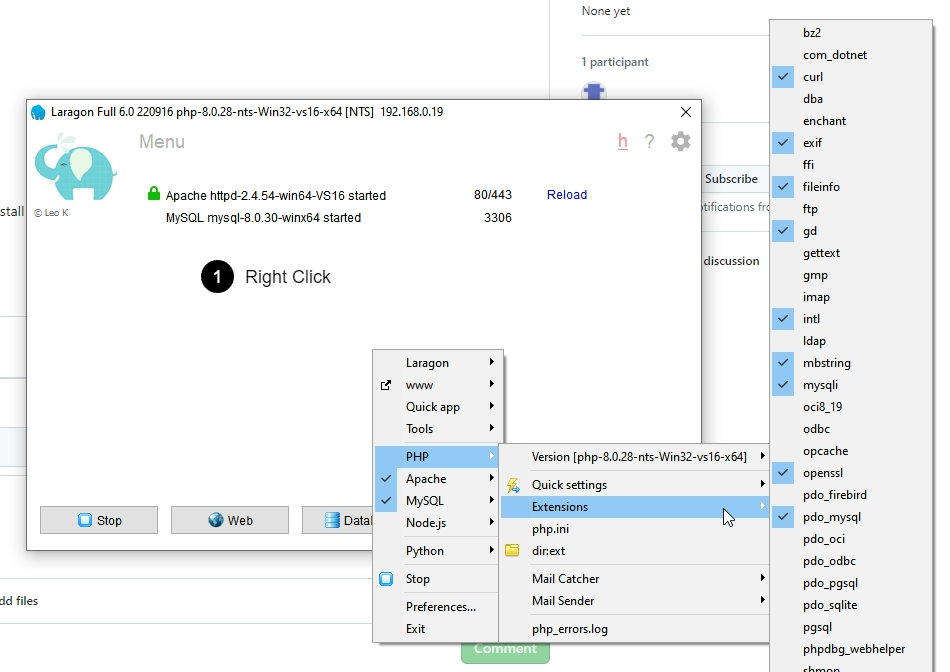
Task: Click the green Comment button
Action: point(505,651)
